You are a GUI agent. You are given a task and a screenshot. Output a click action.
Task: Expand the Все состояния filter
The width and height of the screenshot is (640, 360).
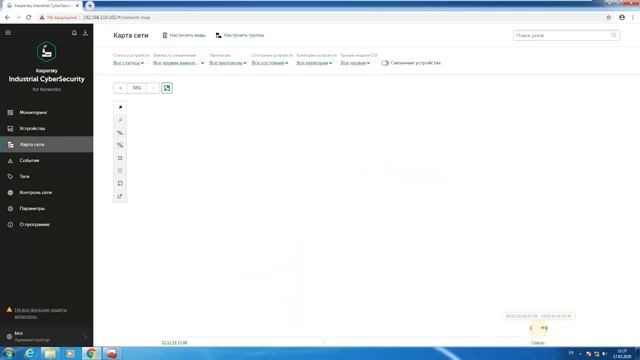click(270, 63)
